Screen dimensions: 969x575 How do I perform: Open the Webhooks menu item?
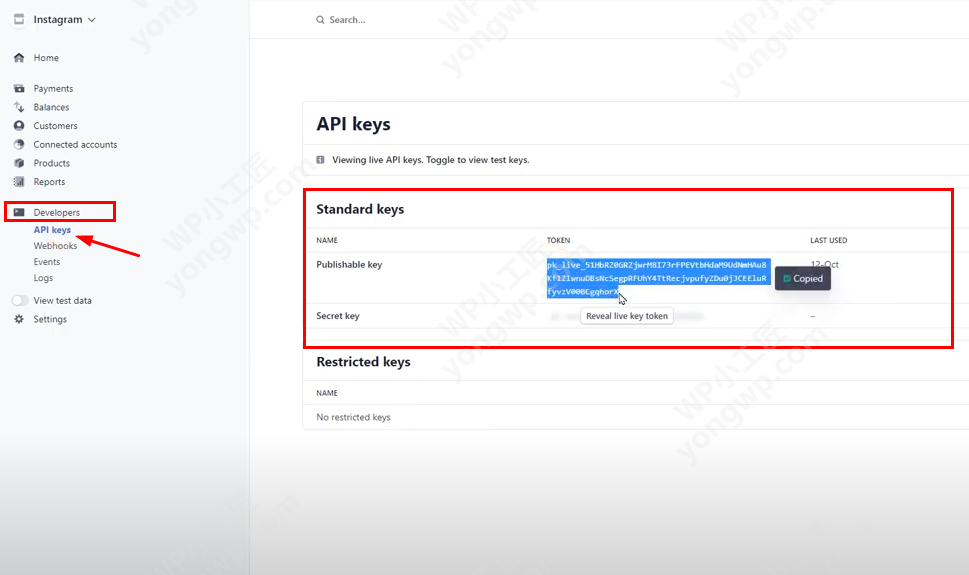(x=55, y=246)
